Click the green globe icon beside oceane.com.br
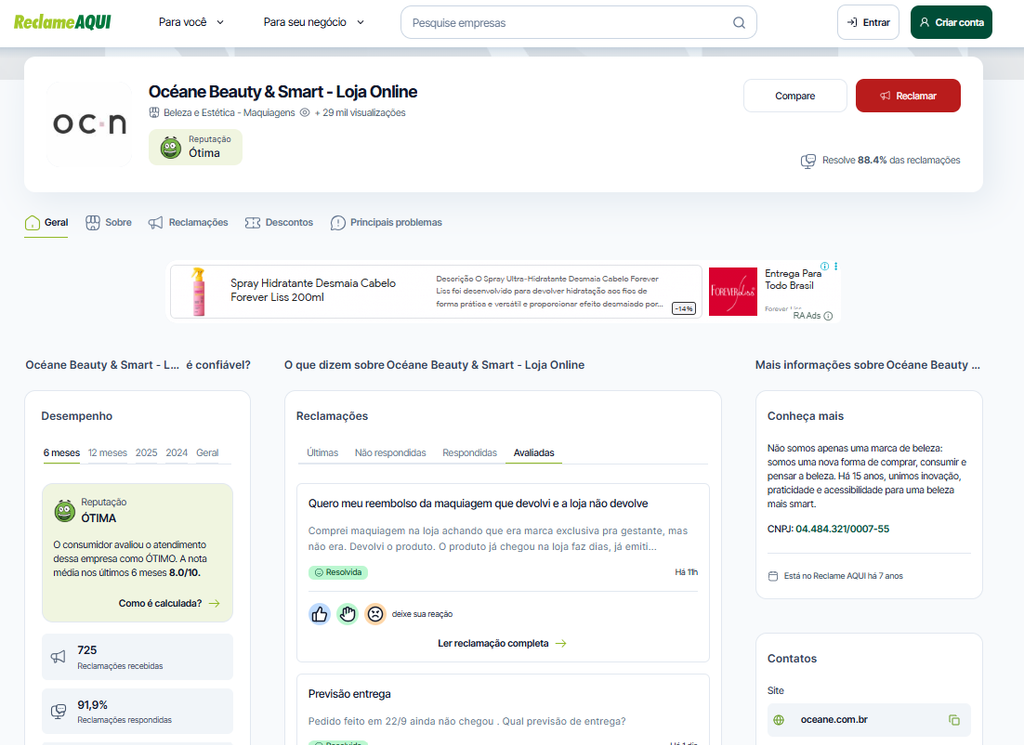The width and height of the screenshot is (1024, 745). click(x=778, y=720)
